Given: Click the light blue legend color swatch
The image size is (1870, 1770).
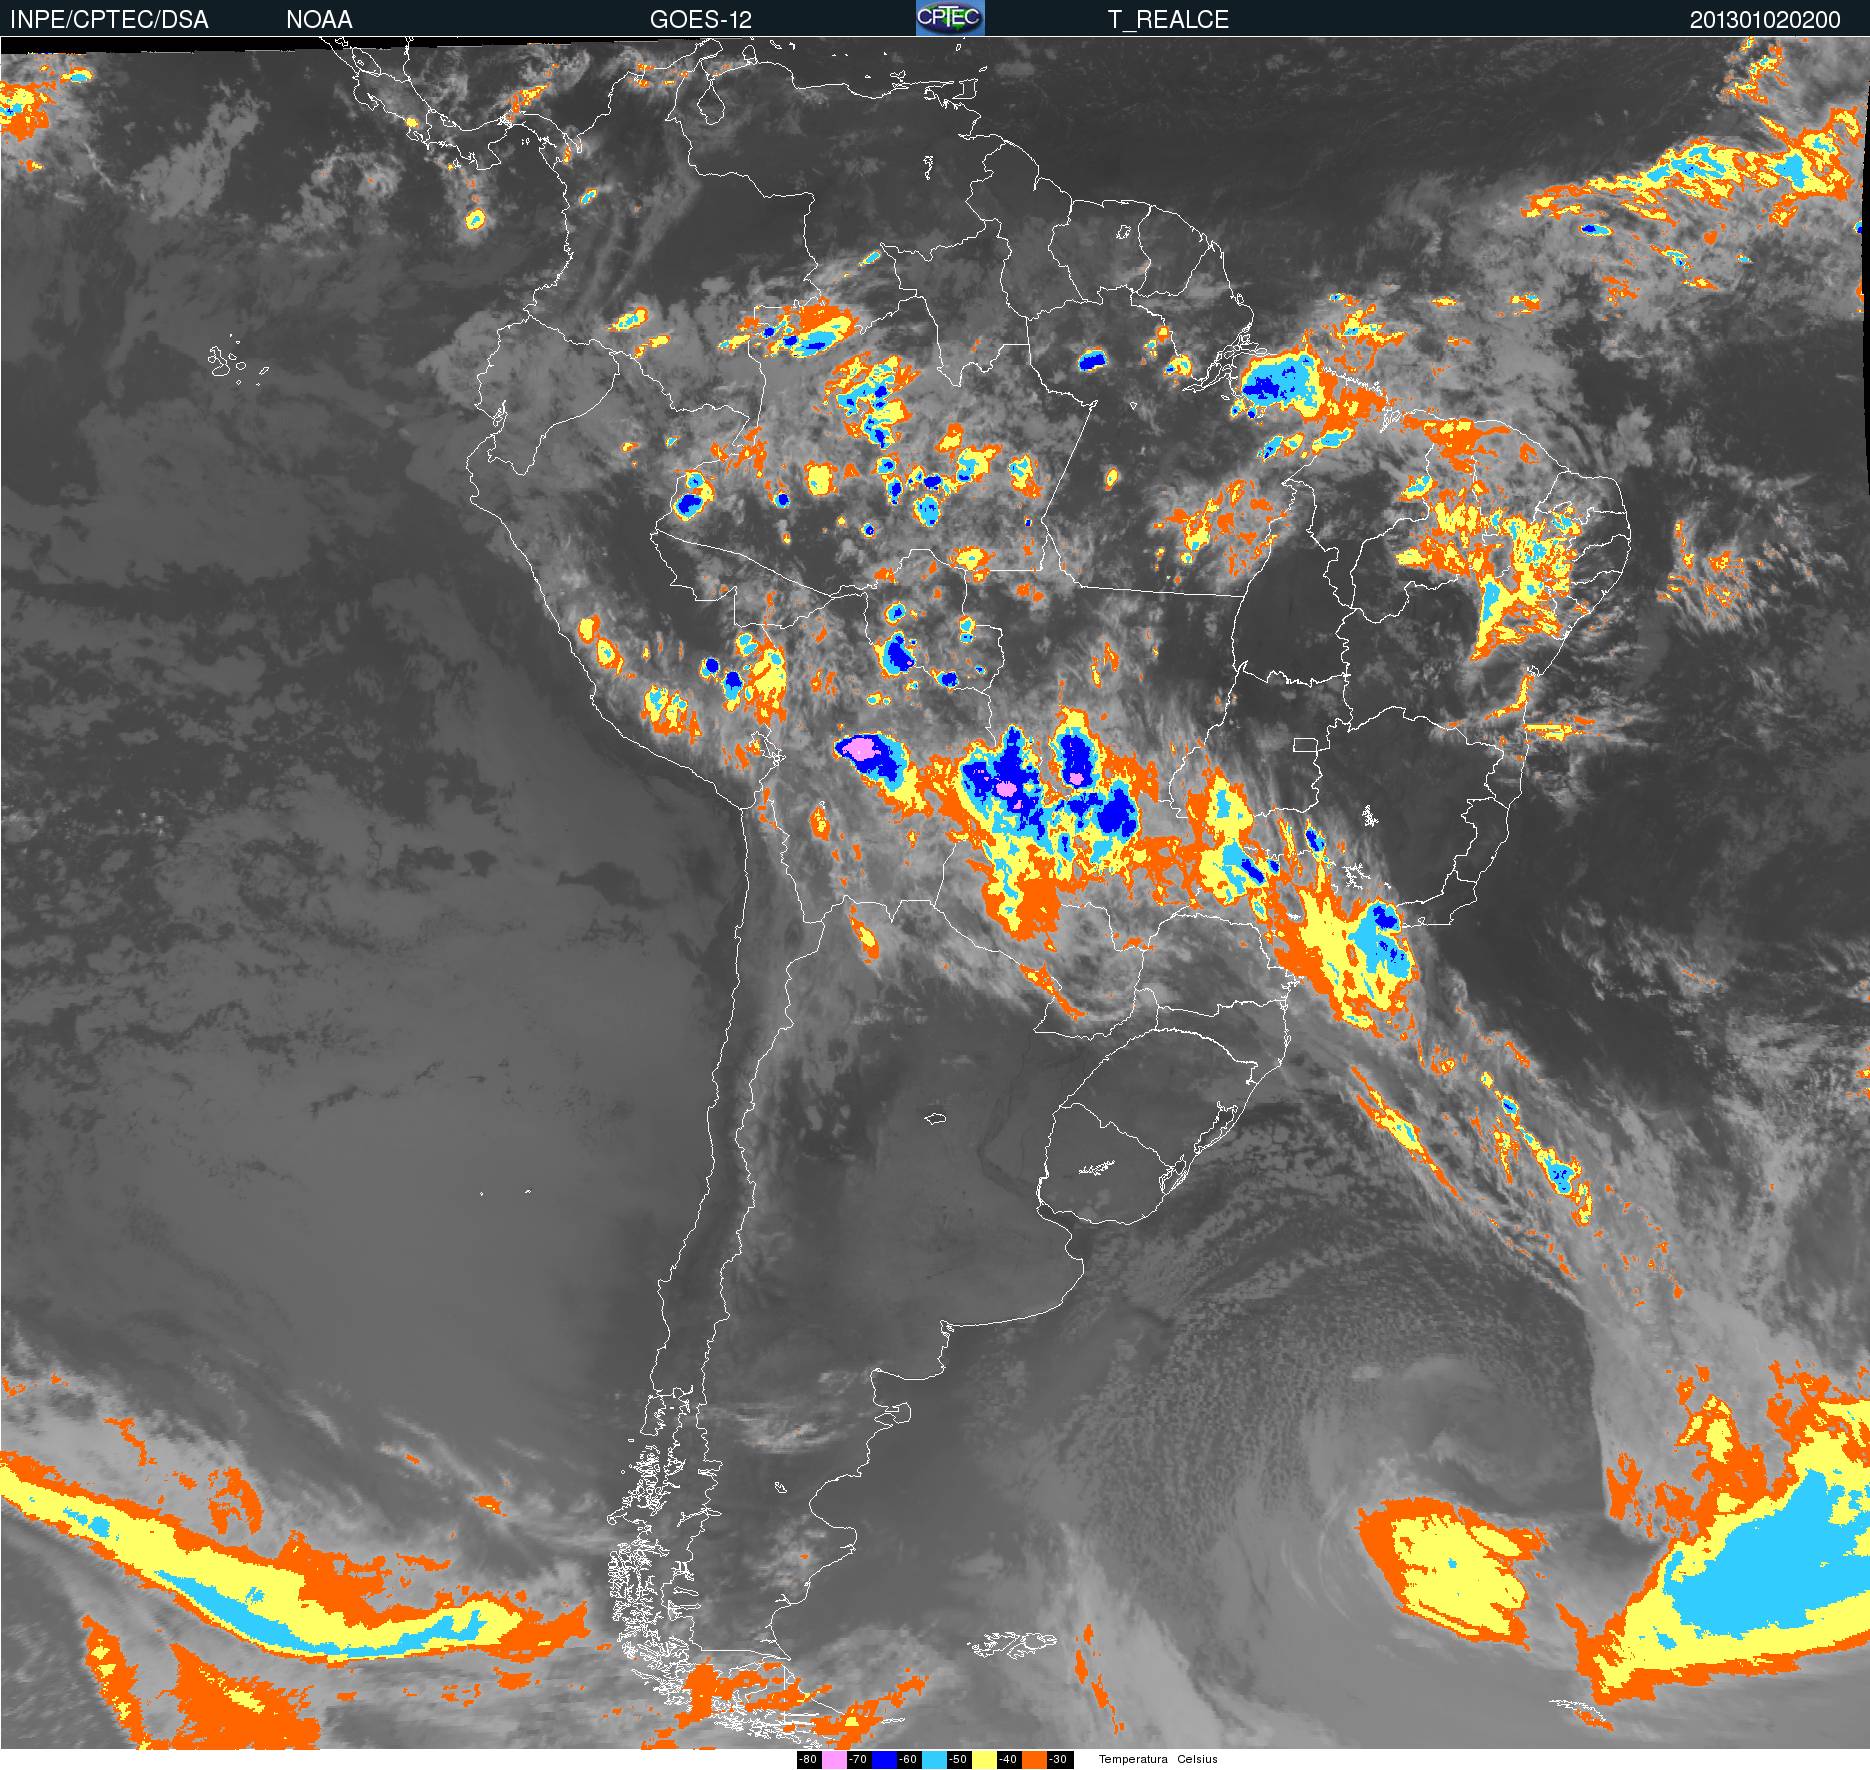Looking at the screenshot, I should pos(934,1759).
